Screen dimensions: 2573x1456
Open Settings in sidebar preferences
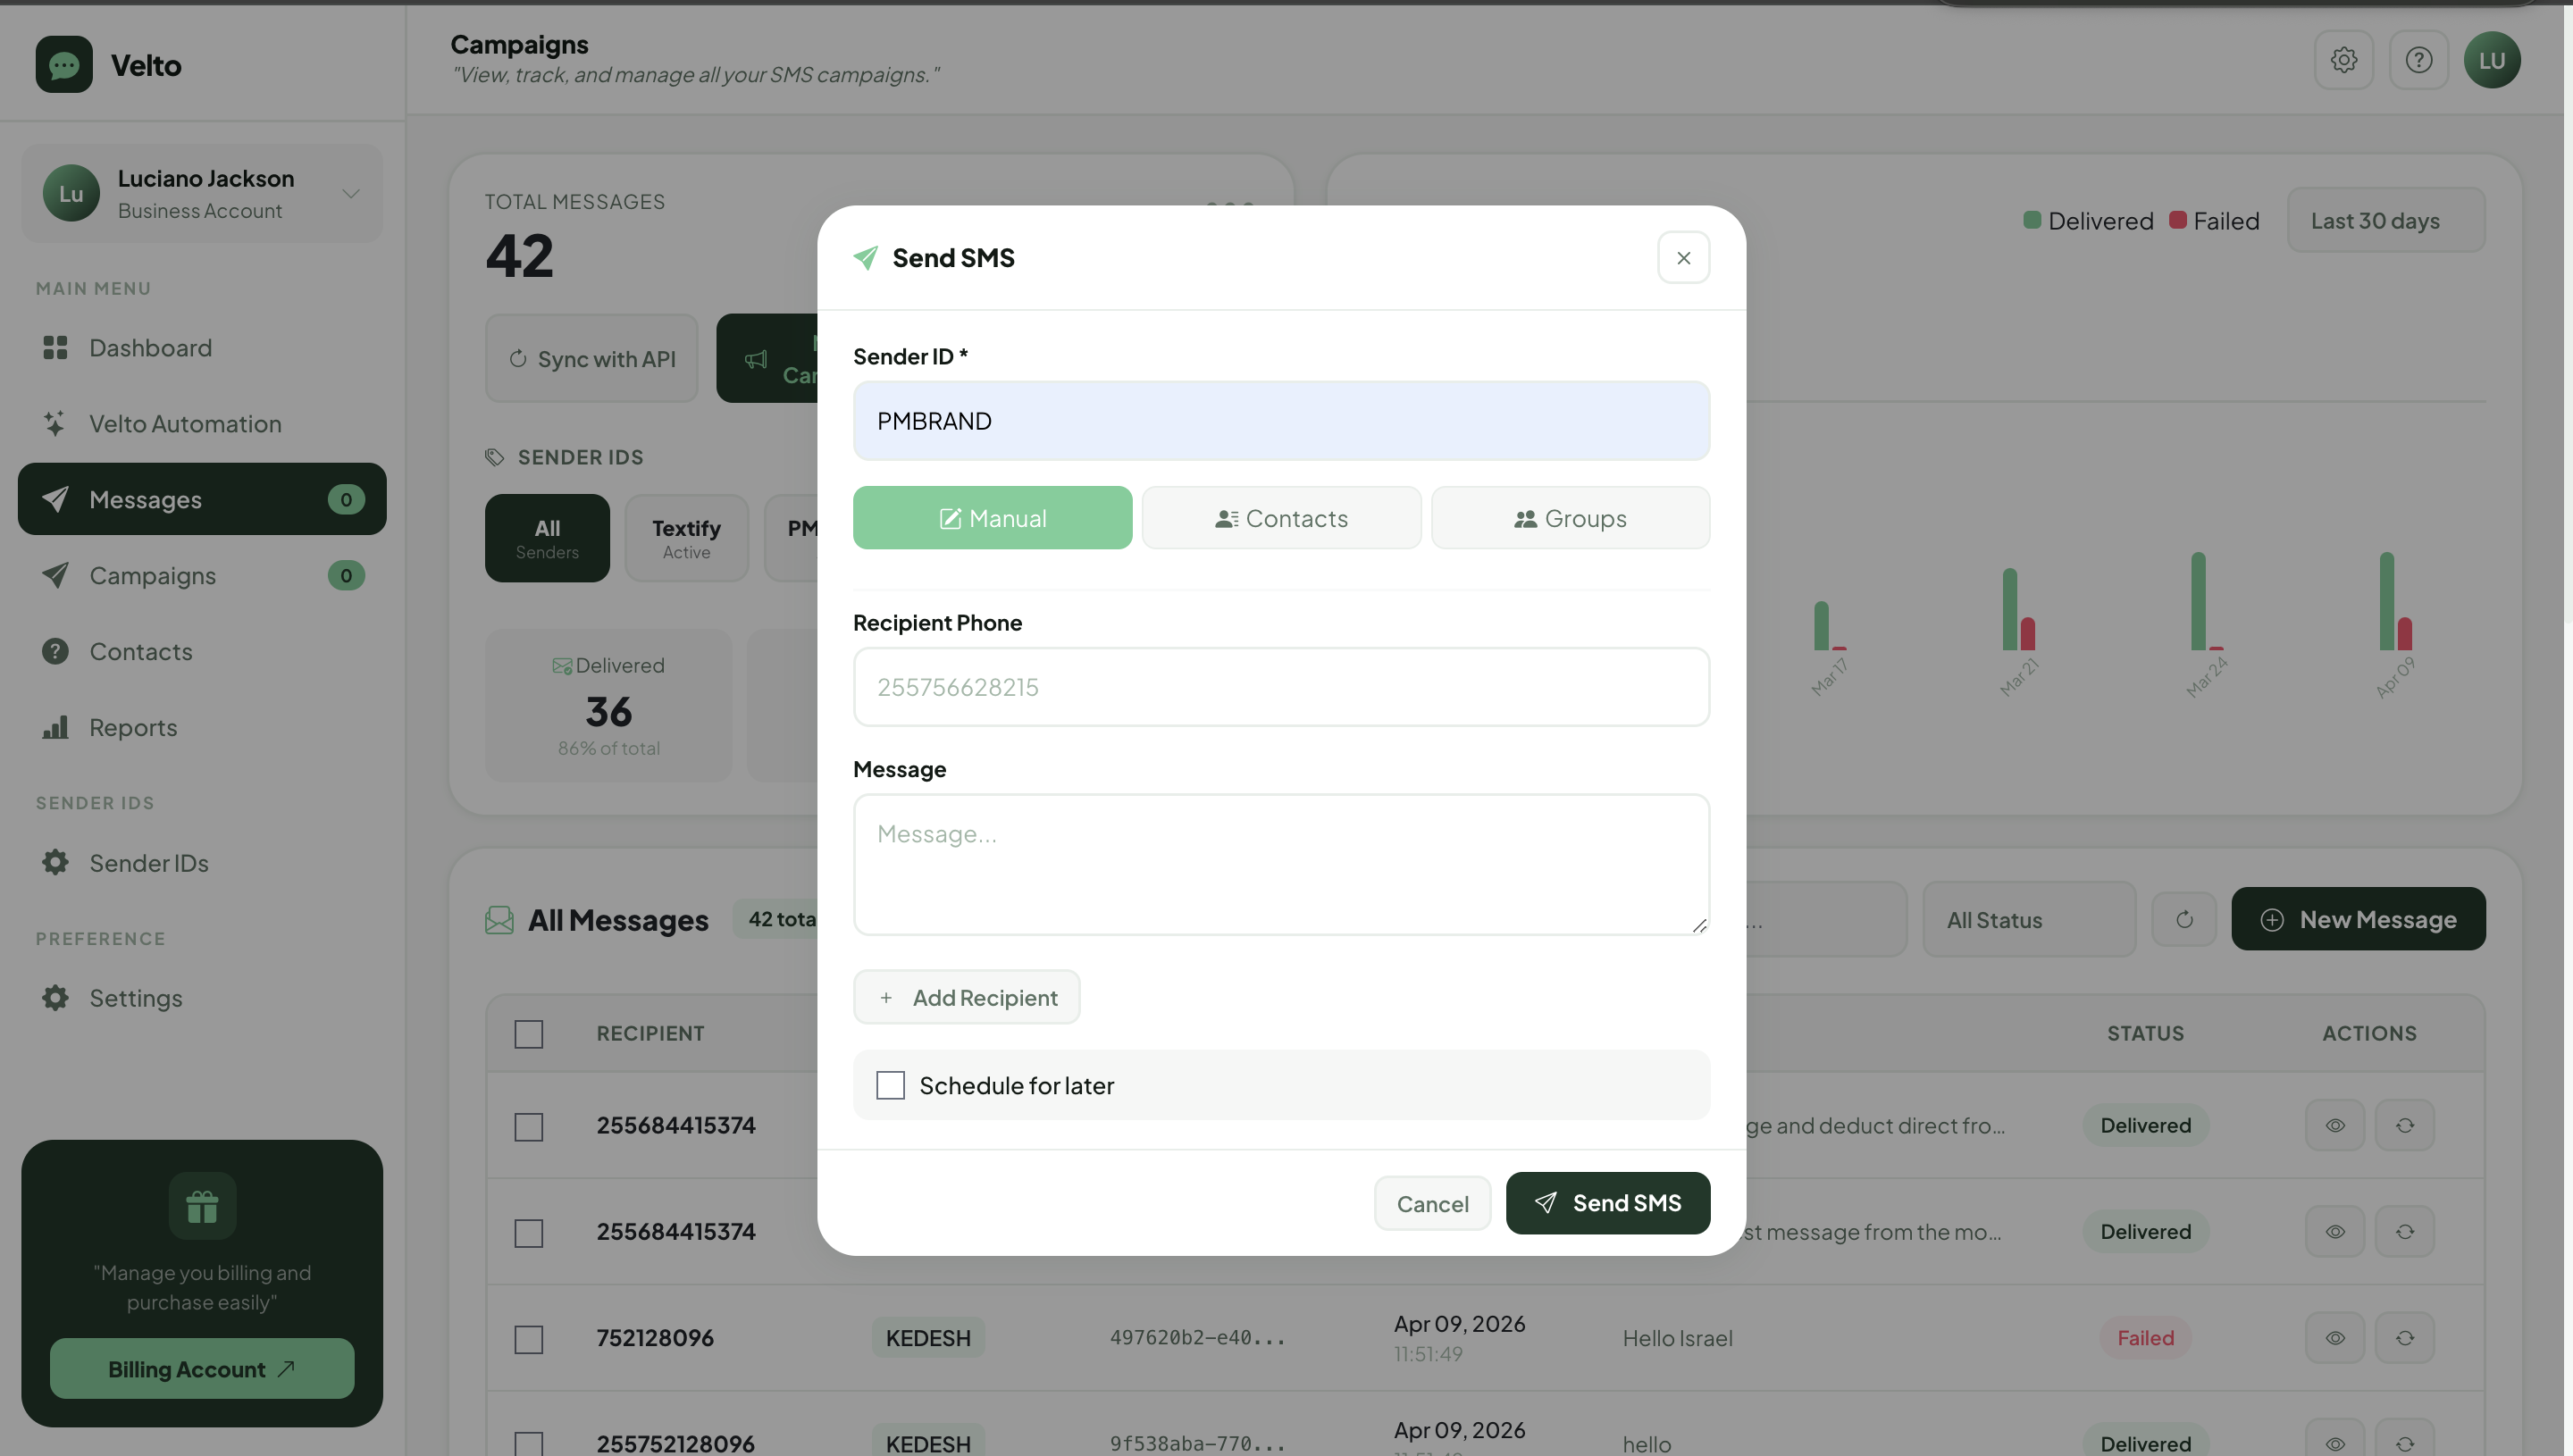(202, 998)
